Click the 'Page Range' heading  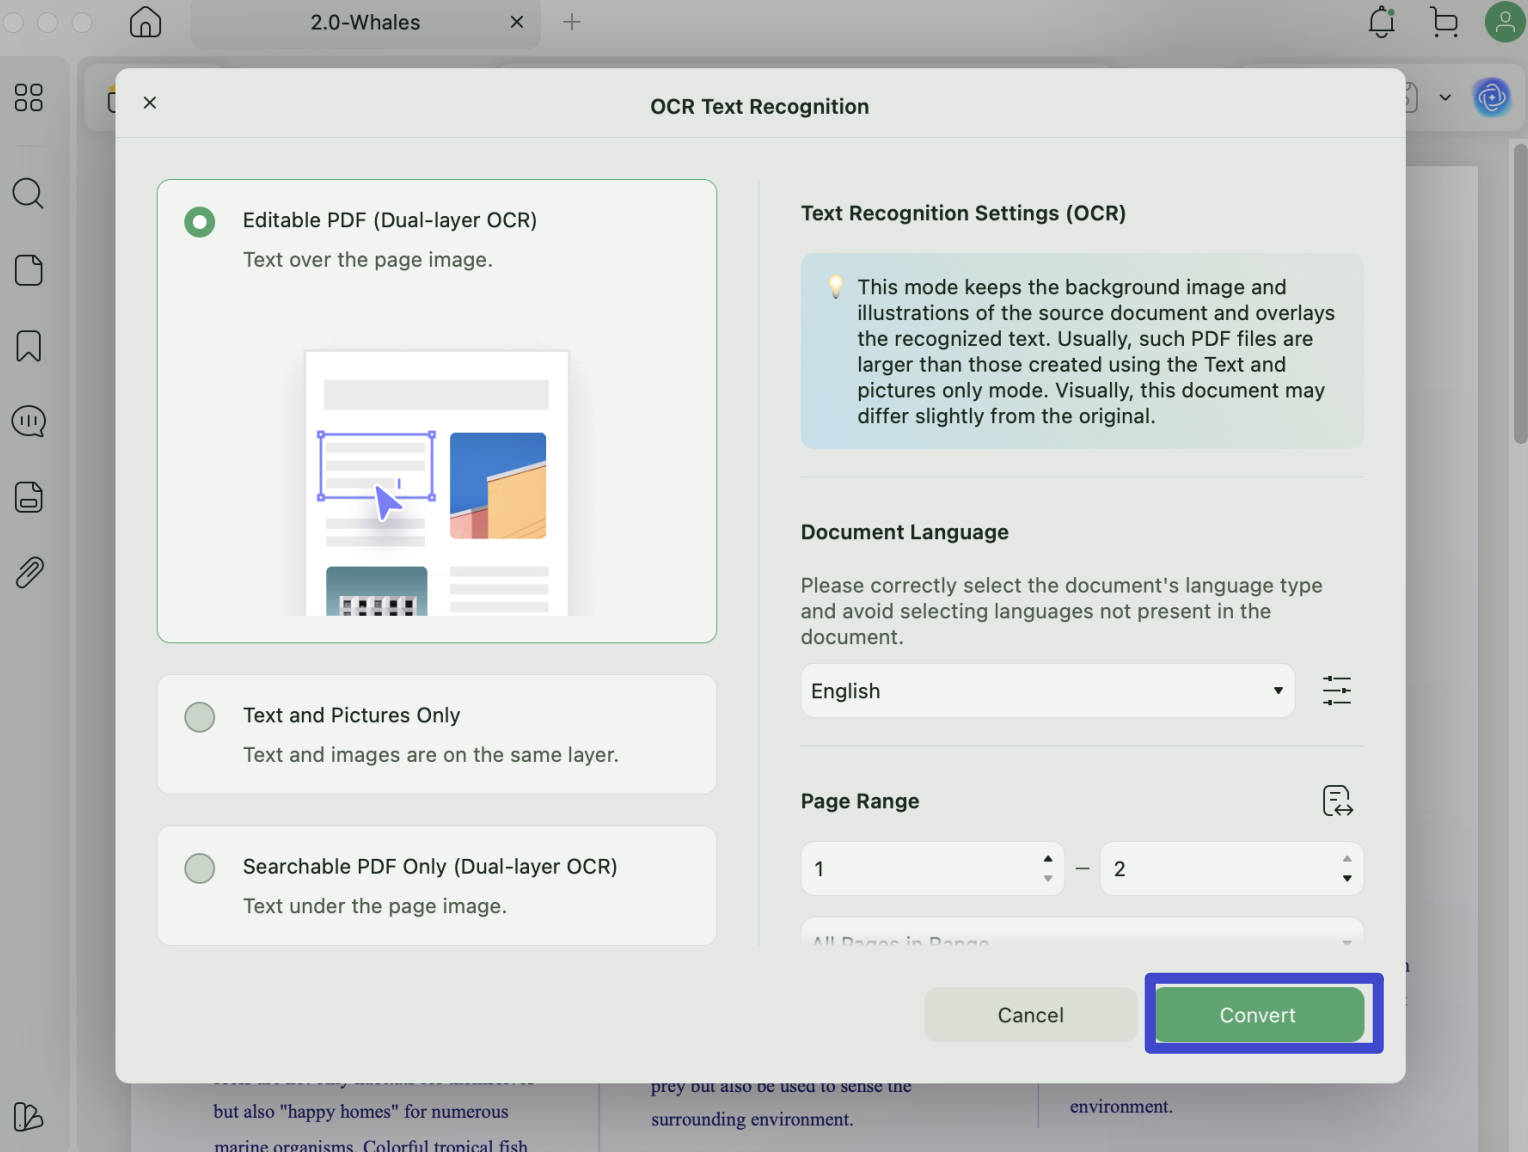pos(860,801)
